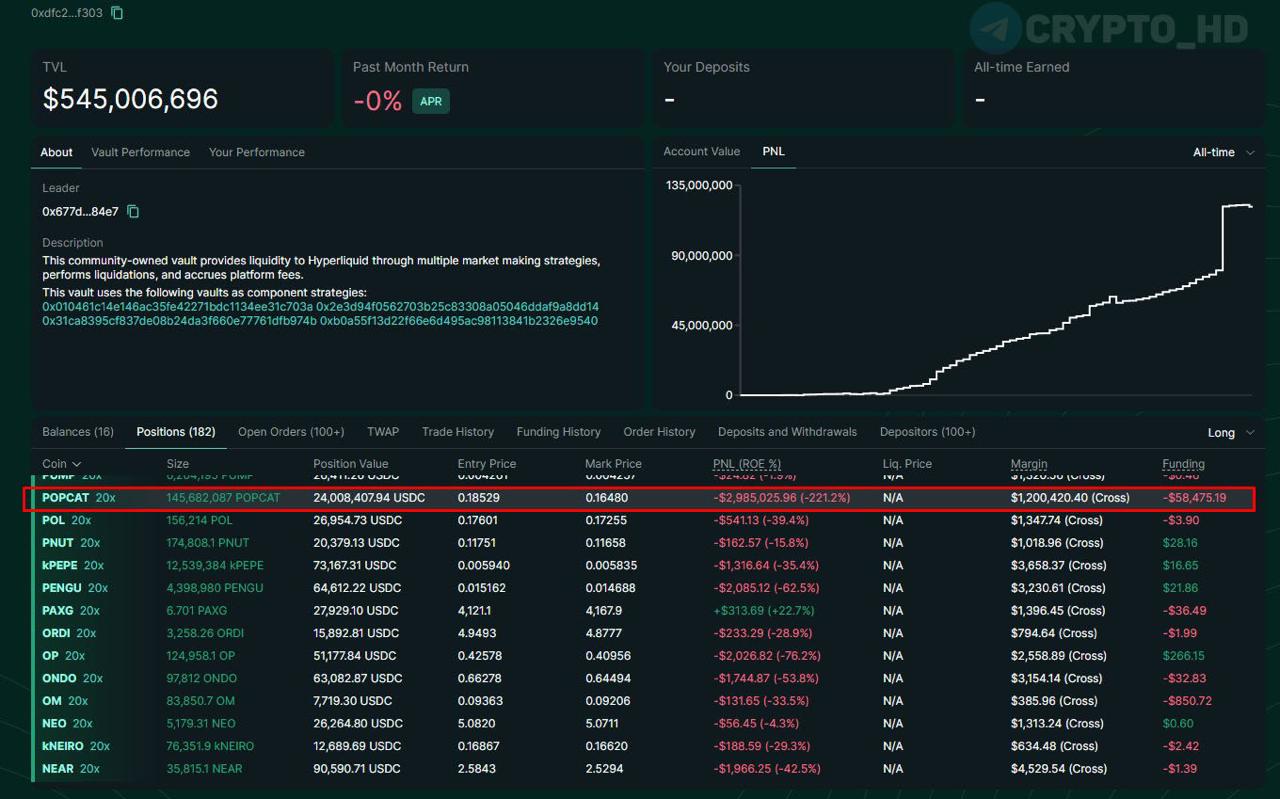Copy the vault address 0xdfc2...f303

coord(117,13)
